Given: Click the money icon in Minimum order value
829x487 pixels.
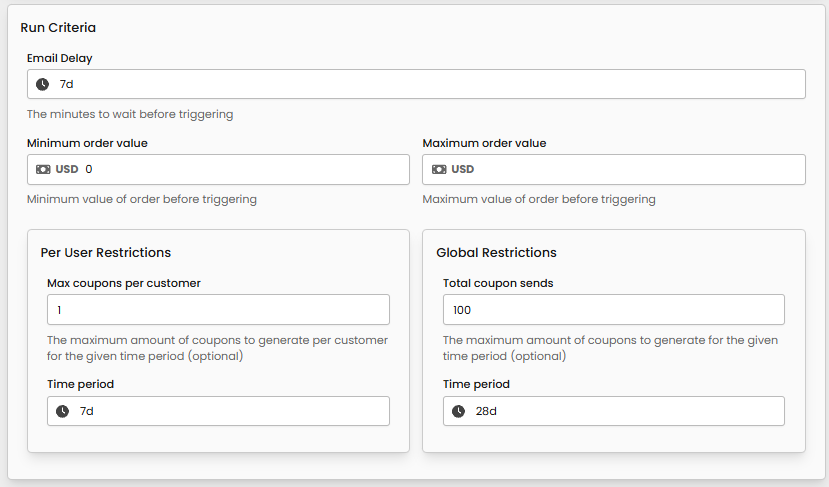Looking at the screenshot, I should pos(43,169).
